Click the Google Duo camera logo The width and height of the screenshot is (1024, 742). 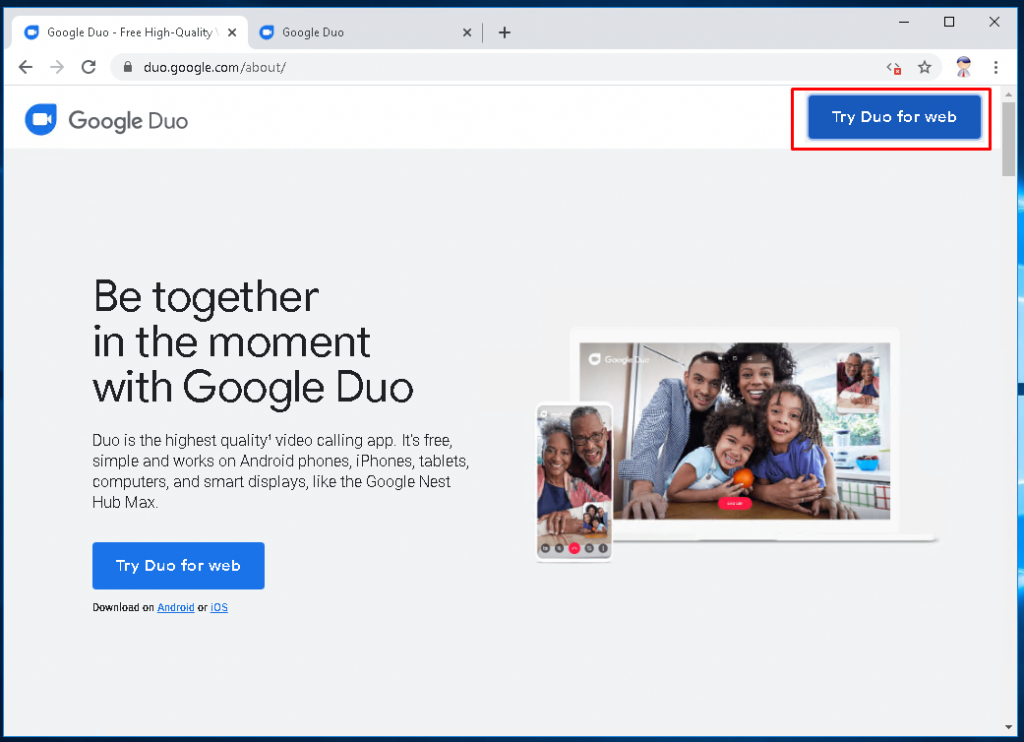tap(40, 120)
